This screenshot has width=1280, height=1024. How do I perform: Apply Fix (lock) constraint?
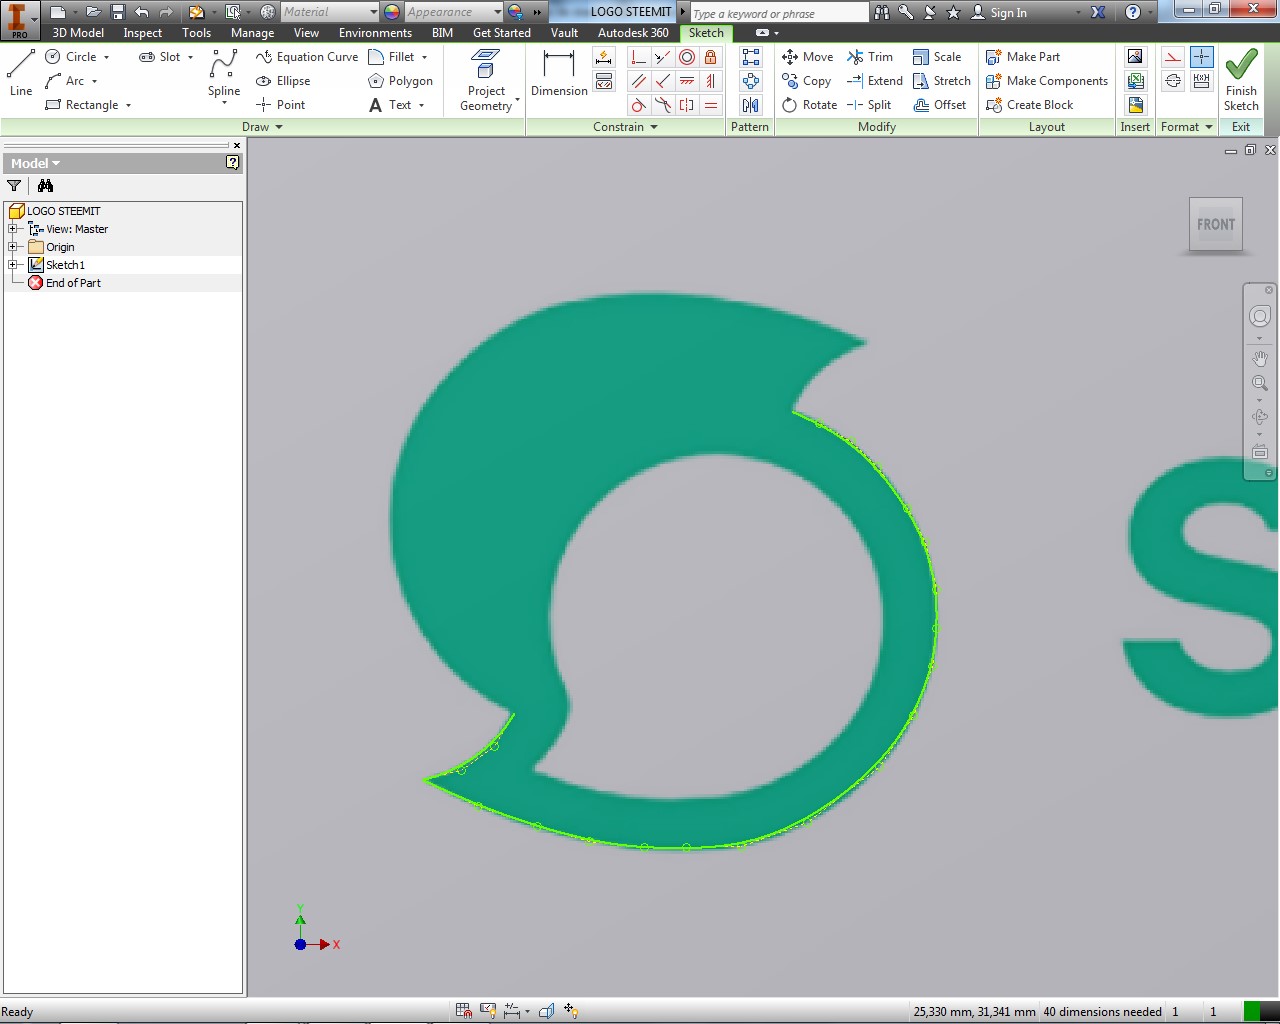coord(711,57)
